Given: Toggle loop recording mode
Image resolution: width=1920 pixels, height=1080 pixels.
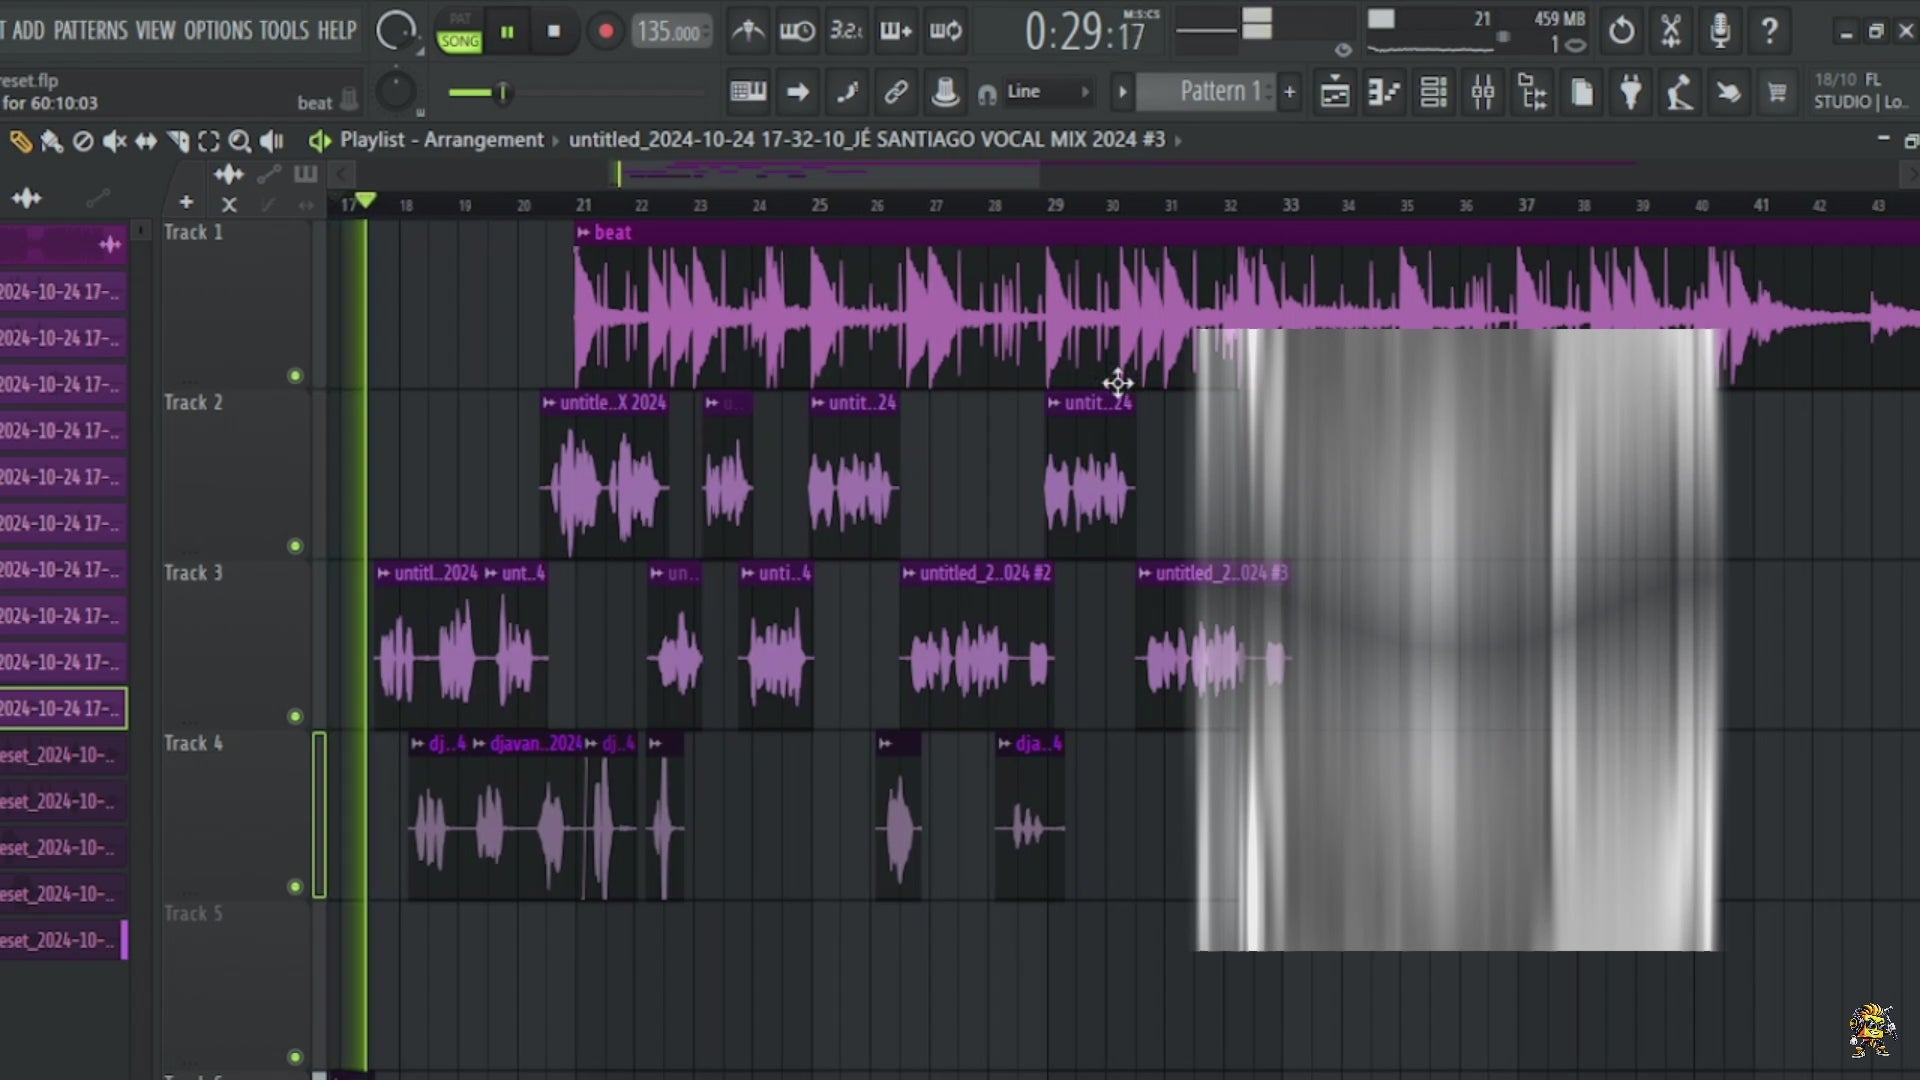Looking at the screenshot, I should (x=945, y=31).
